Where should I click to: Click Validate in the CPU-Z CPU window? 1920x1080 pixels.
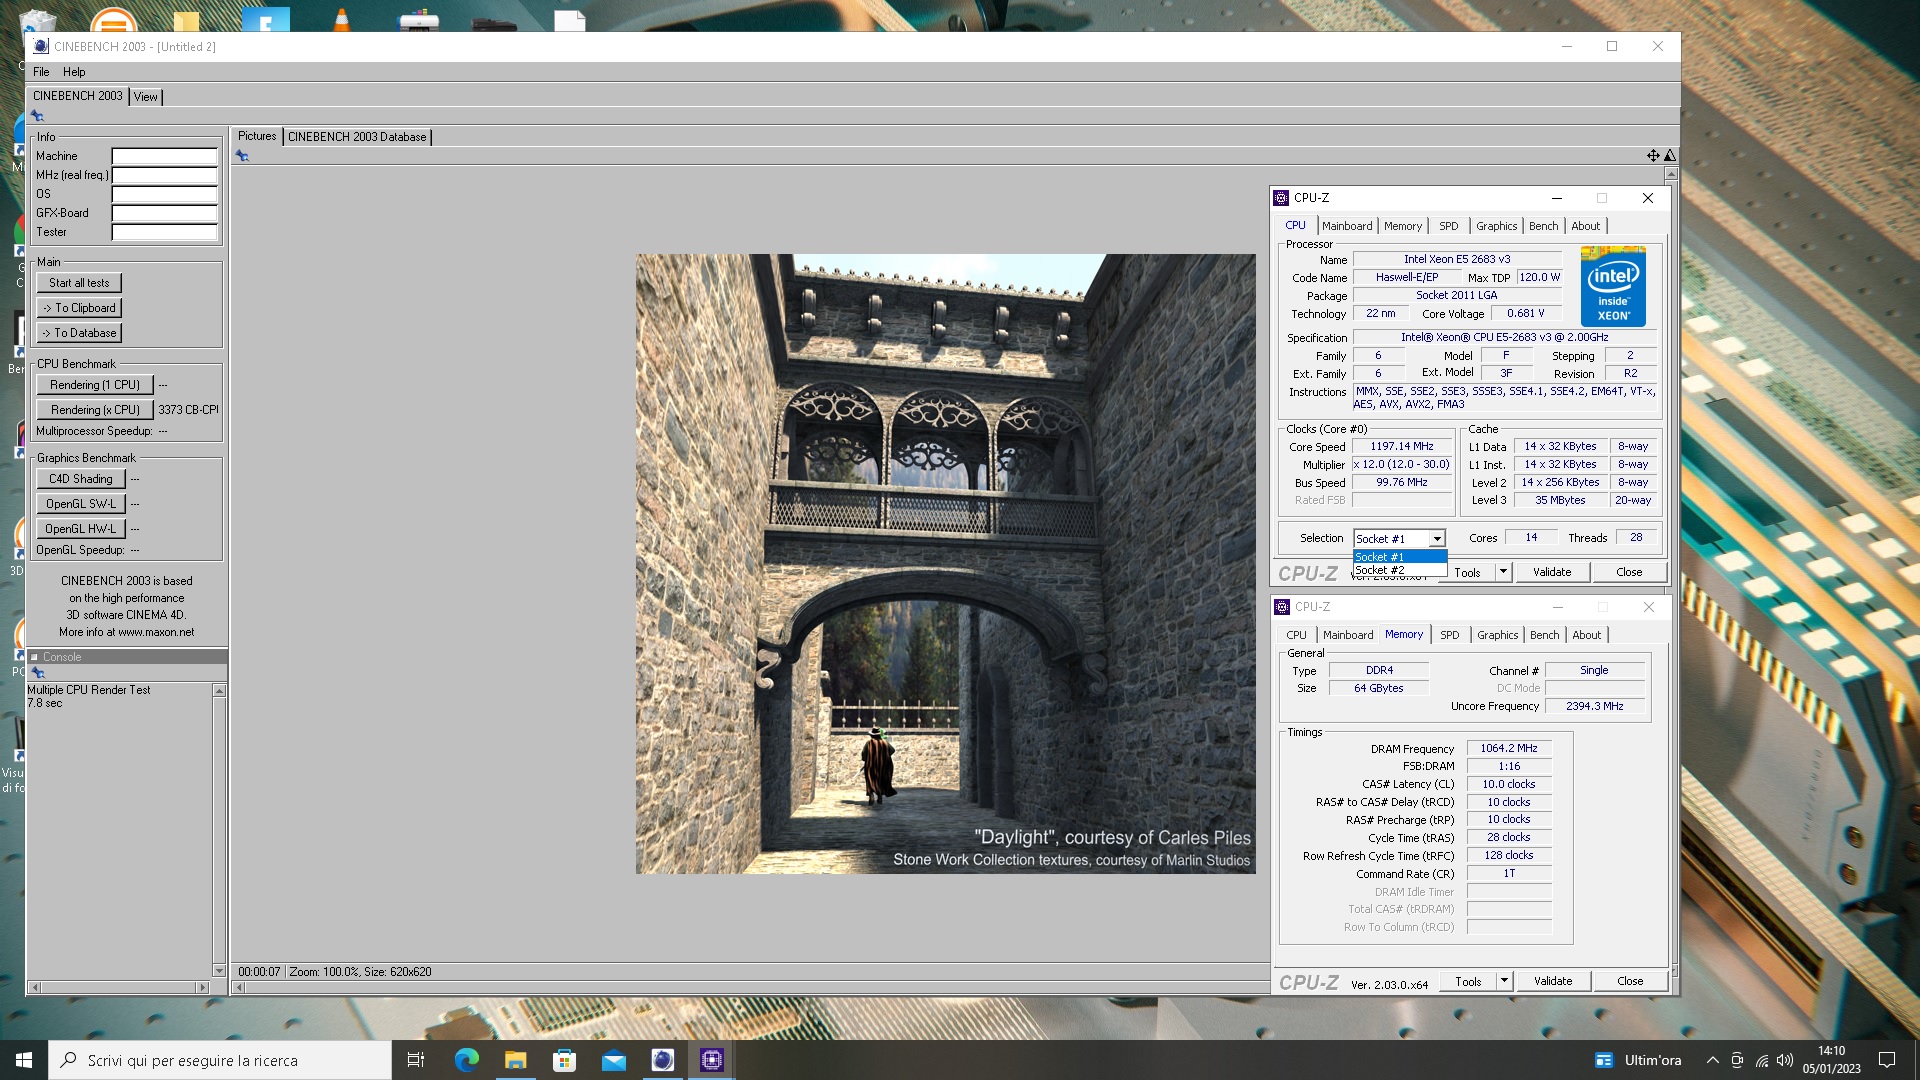1552,572
